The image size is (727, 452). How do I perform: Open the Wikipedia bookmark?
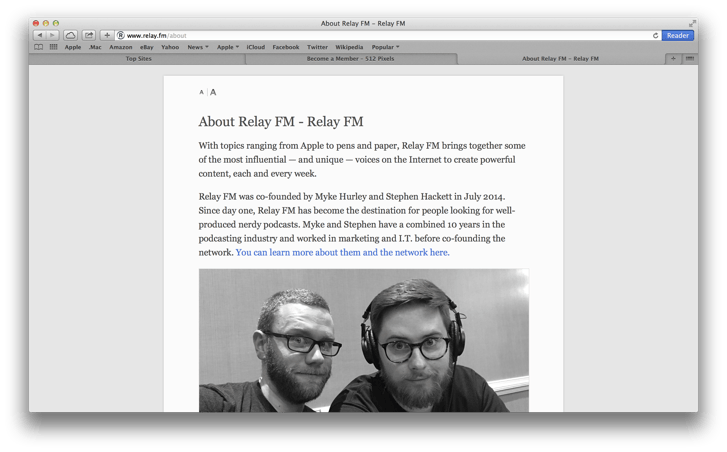click(349, 47)
